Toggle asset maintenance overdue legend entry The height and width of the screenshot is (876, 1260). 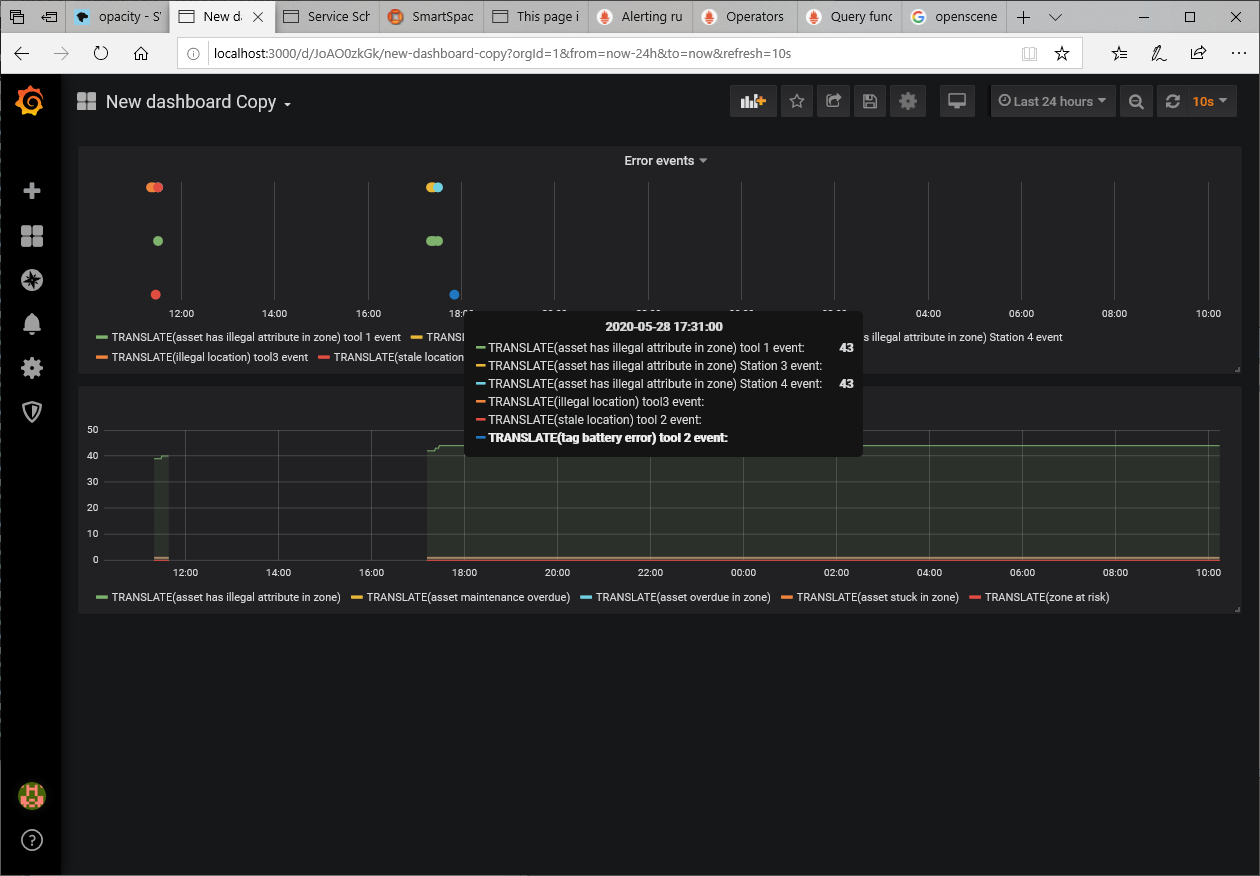(x=468, y=597)
